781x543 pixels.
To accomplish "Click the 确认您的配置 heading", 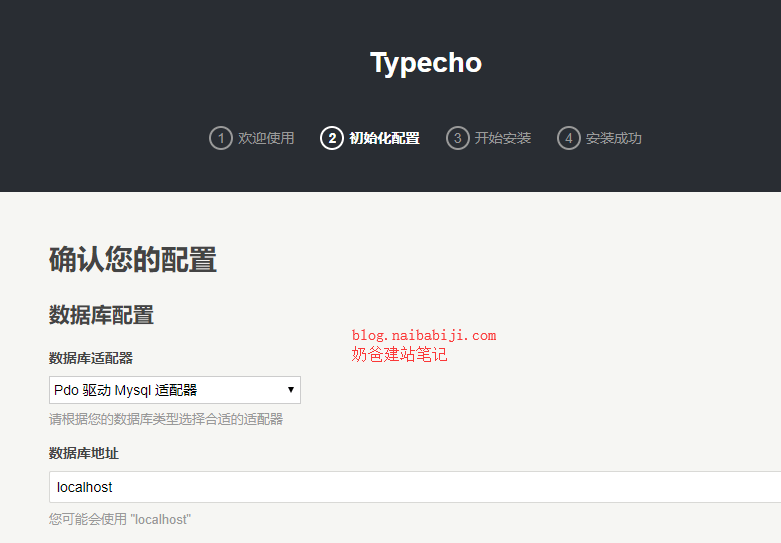I will (x=132, y=260).
